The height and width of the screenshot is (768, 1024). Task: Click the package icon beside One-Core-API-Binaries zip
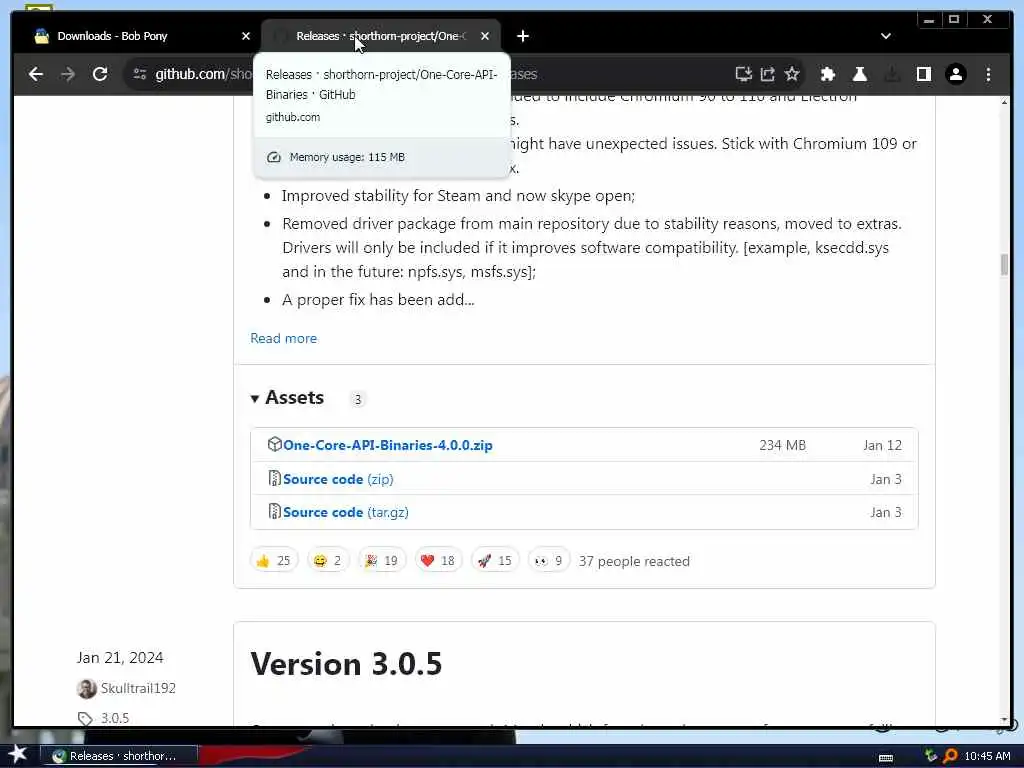pyautogui.click(x=274, y=444)
